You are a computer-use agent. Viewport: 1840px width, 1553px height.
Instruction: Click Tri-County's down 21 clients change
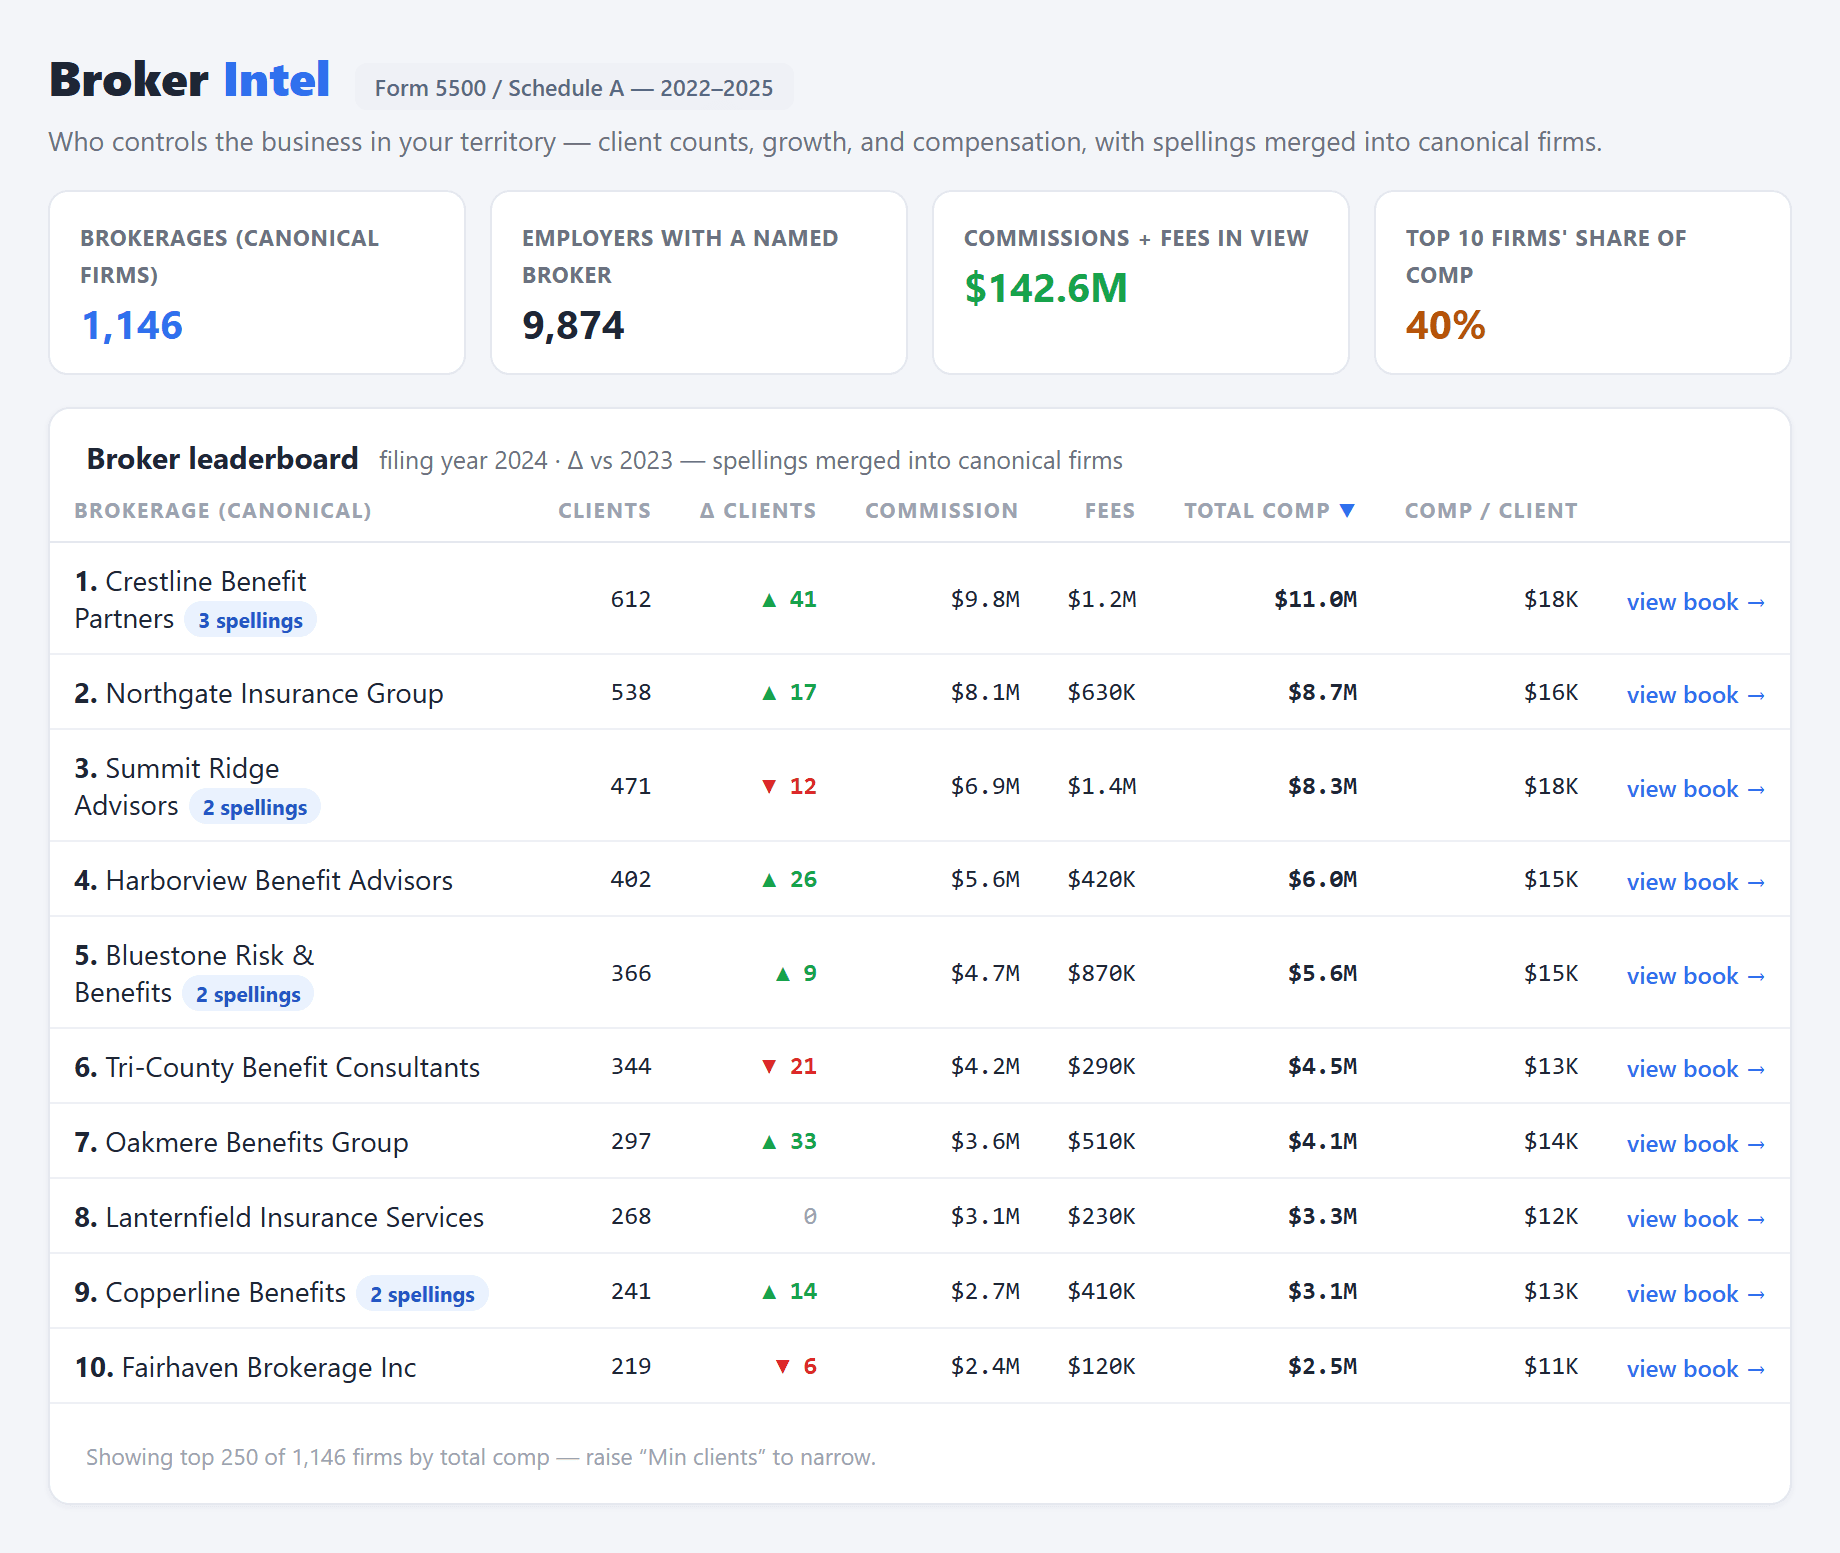point(789,1066)
